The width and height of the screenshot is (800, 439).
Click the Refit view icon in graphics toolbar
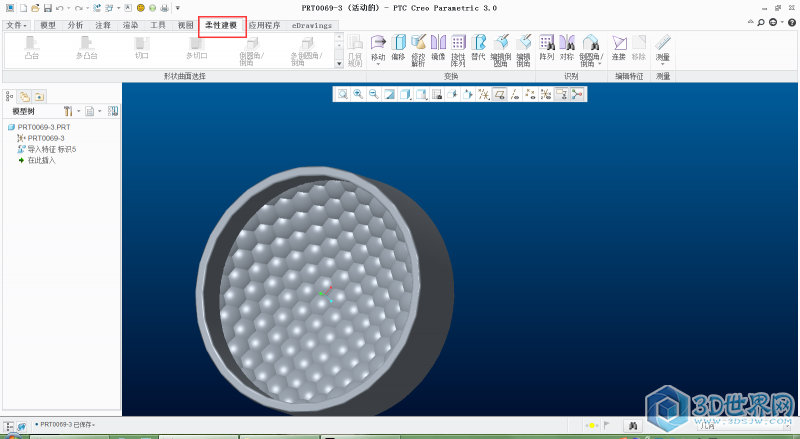[x=342, y=94]
